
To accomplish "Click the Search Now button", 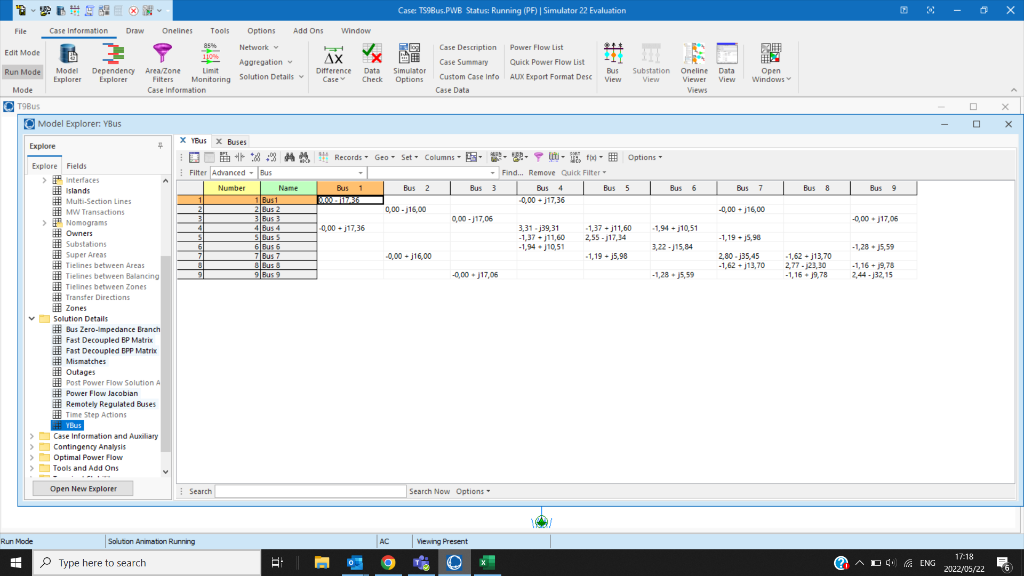I will 429,492.
